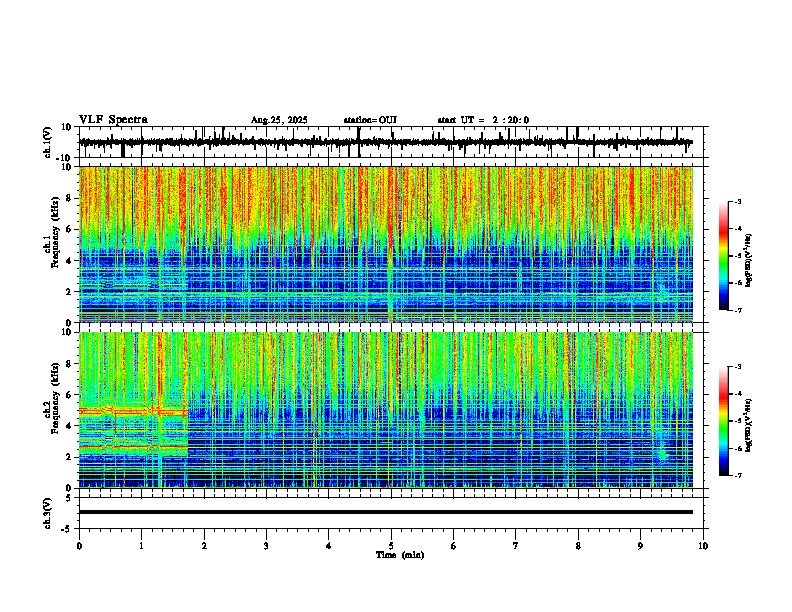Click the ch.2 color bar log(PSD) label
Image resolution: width=792 pixels, height=612 pixels.
pyautogui.click(x=749, y=425)
